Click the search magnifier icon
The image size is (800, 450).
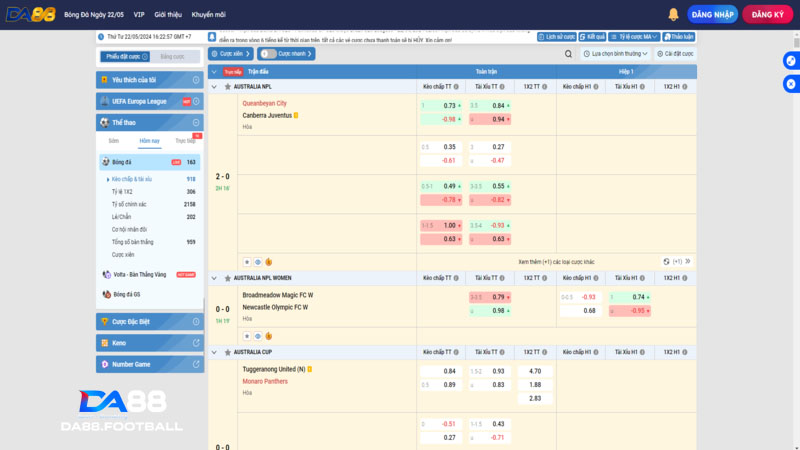click(569, 54)
